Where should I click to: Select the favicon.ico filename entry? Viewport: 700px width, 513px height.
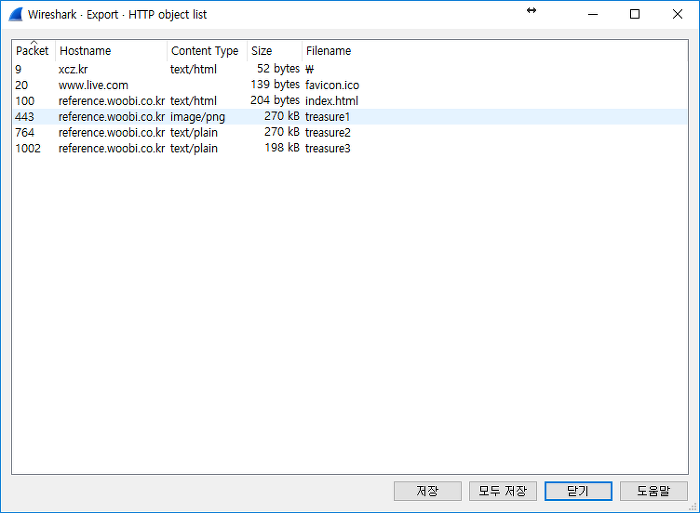(x=332, y=85)
